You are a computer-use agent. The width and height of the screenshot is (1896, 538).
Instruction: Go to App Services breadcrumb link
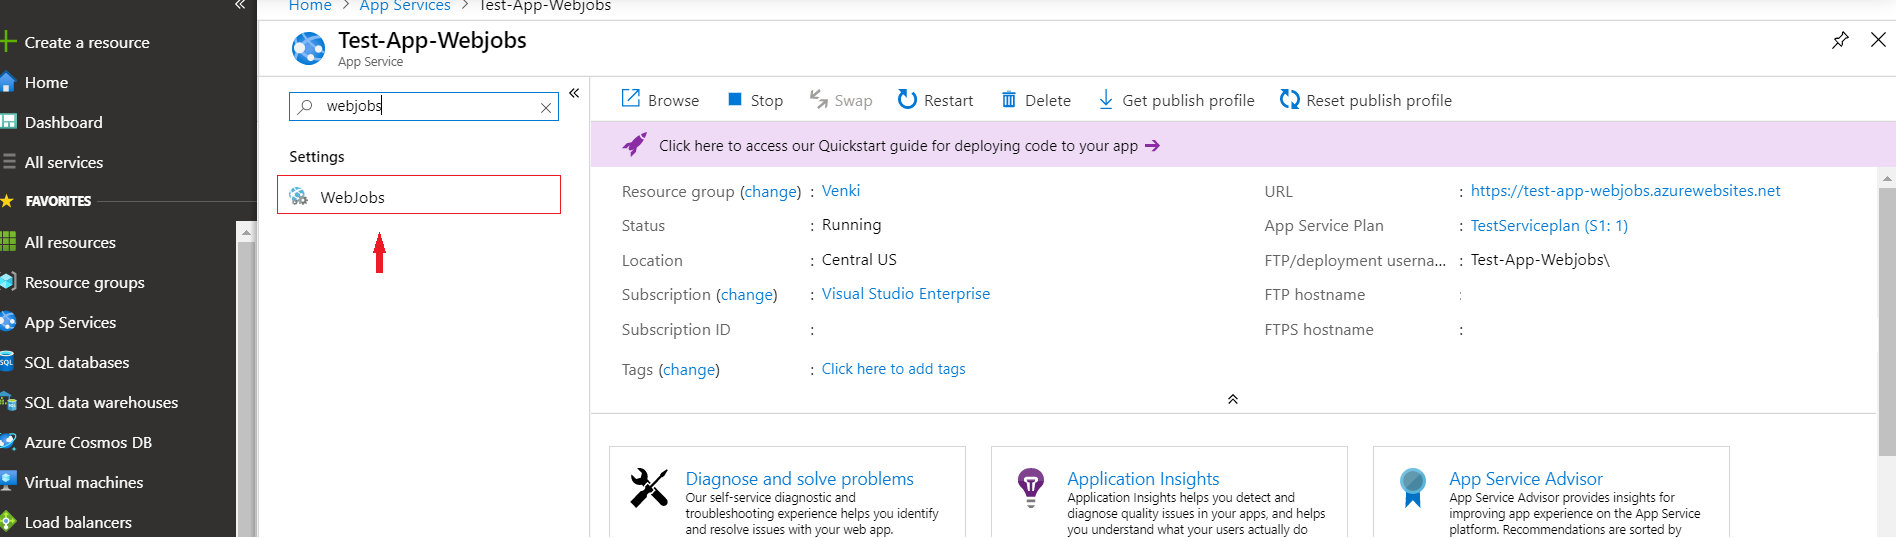(405, 6)
